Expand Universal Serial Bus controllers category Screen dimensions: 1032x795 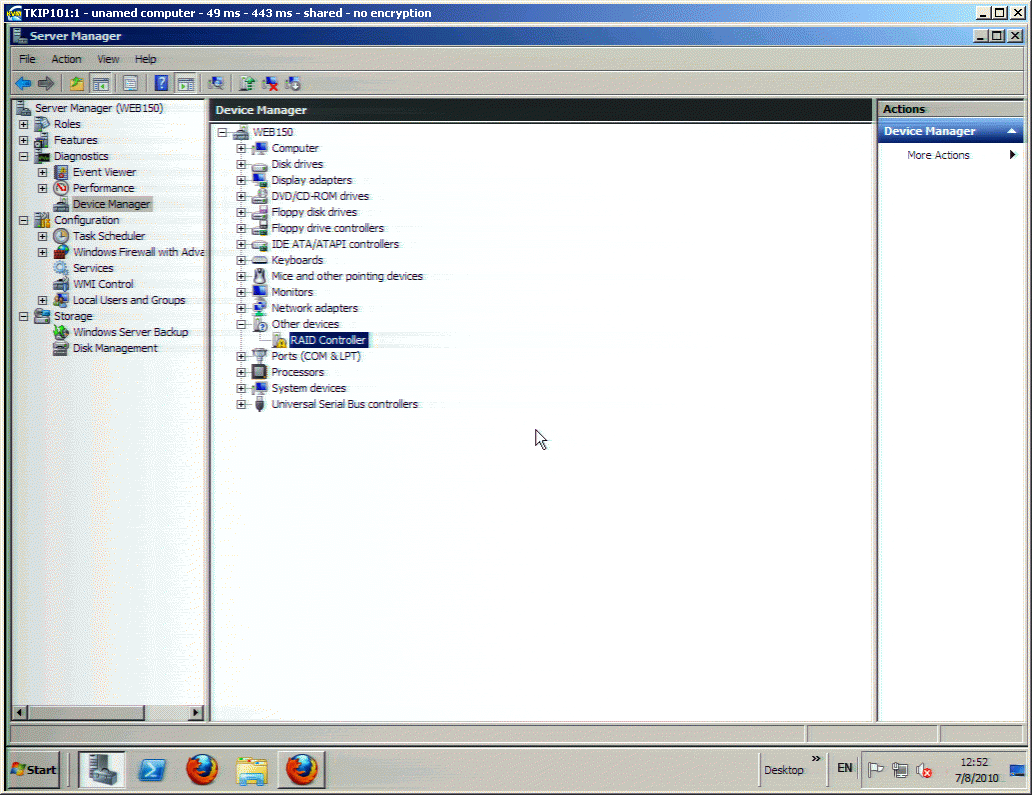(241, 405)
